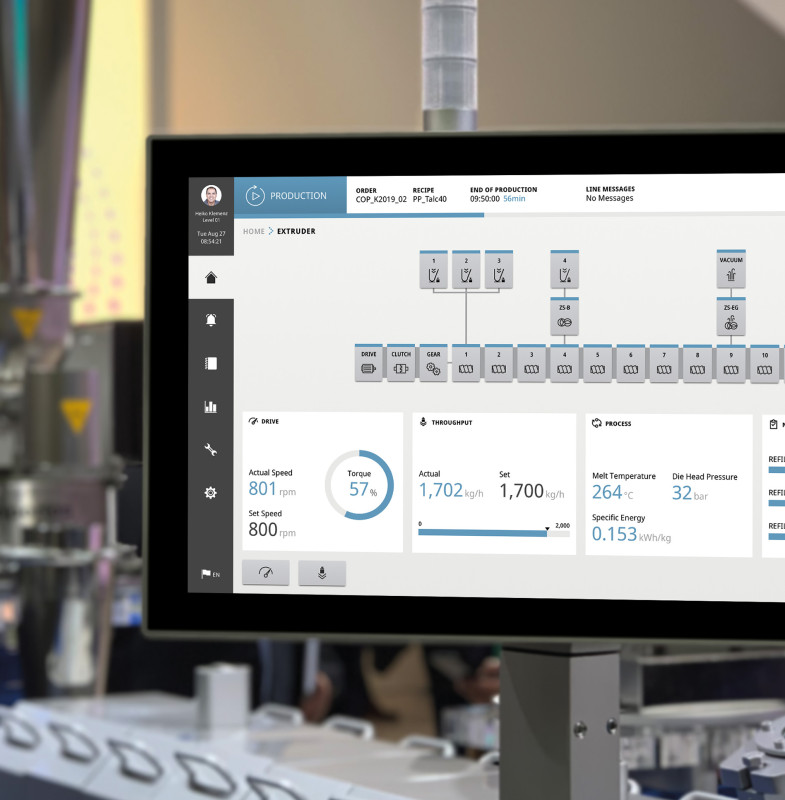
Task: Click the throughput progress bar
Action: (494, 533)
